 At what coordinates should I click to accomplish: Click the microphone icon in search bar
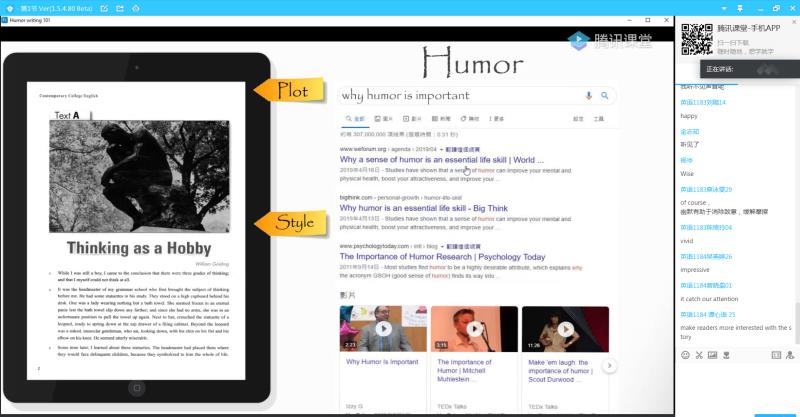[x=589, y=95]
